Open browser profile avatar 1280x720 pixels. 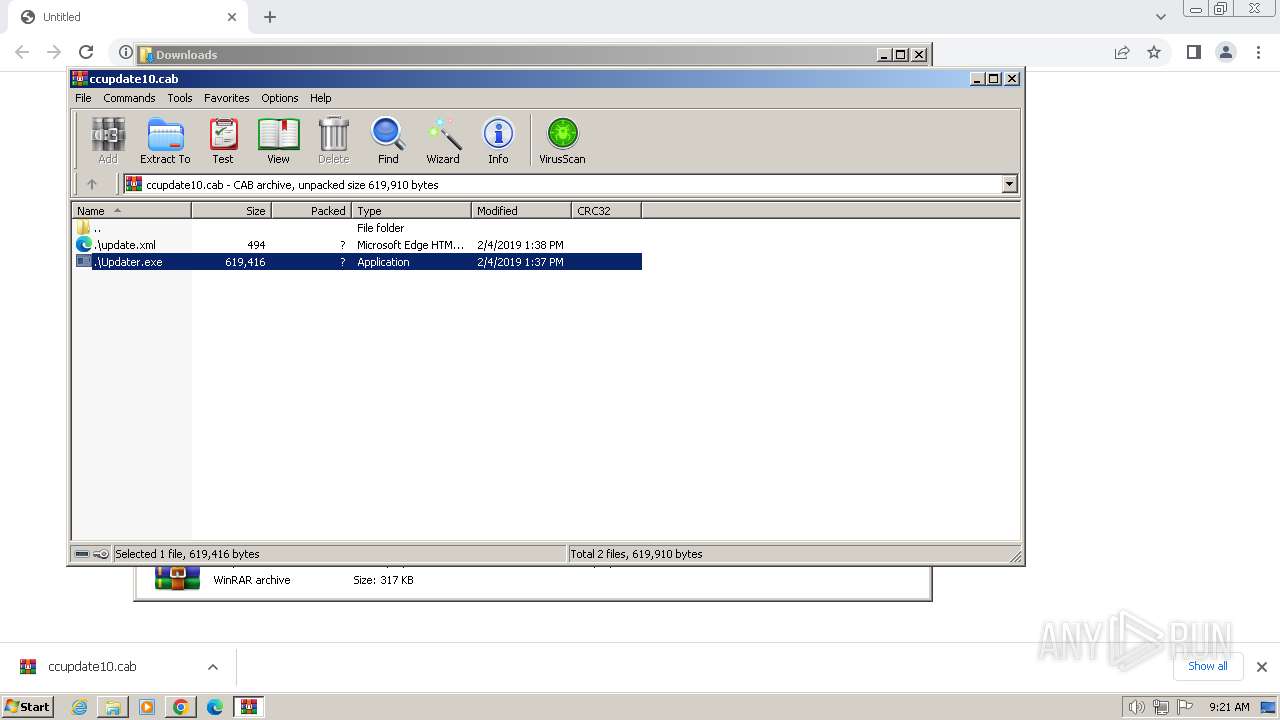(x=1226, y=52)
